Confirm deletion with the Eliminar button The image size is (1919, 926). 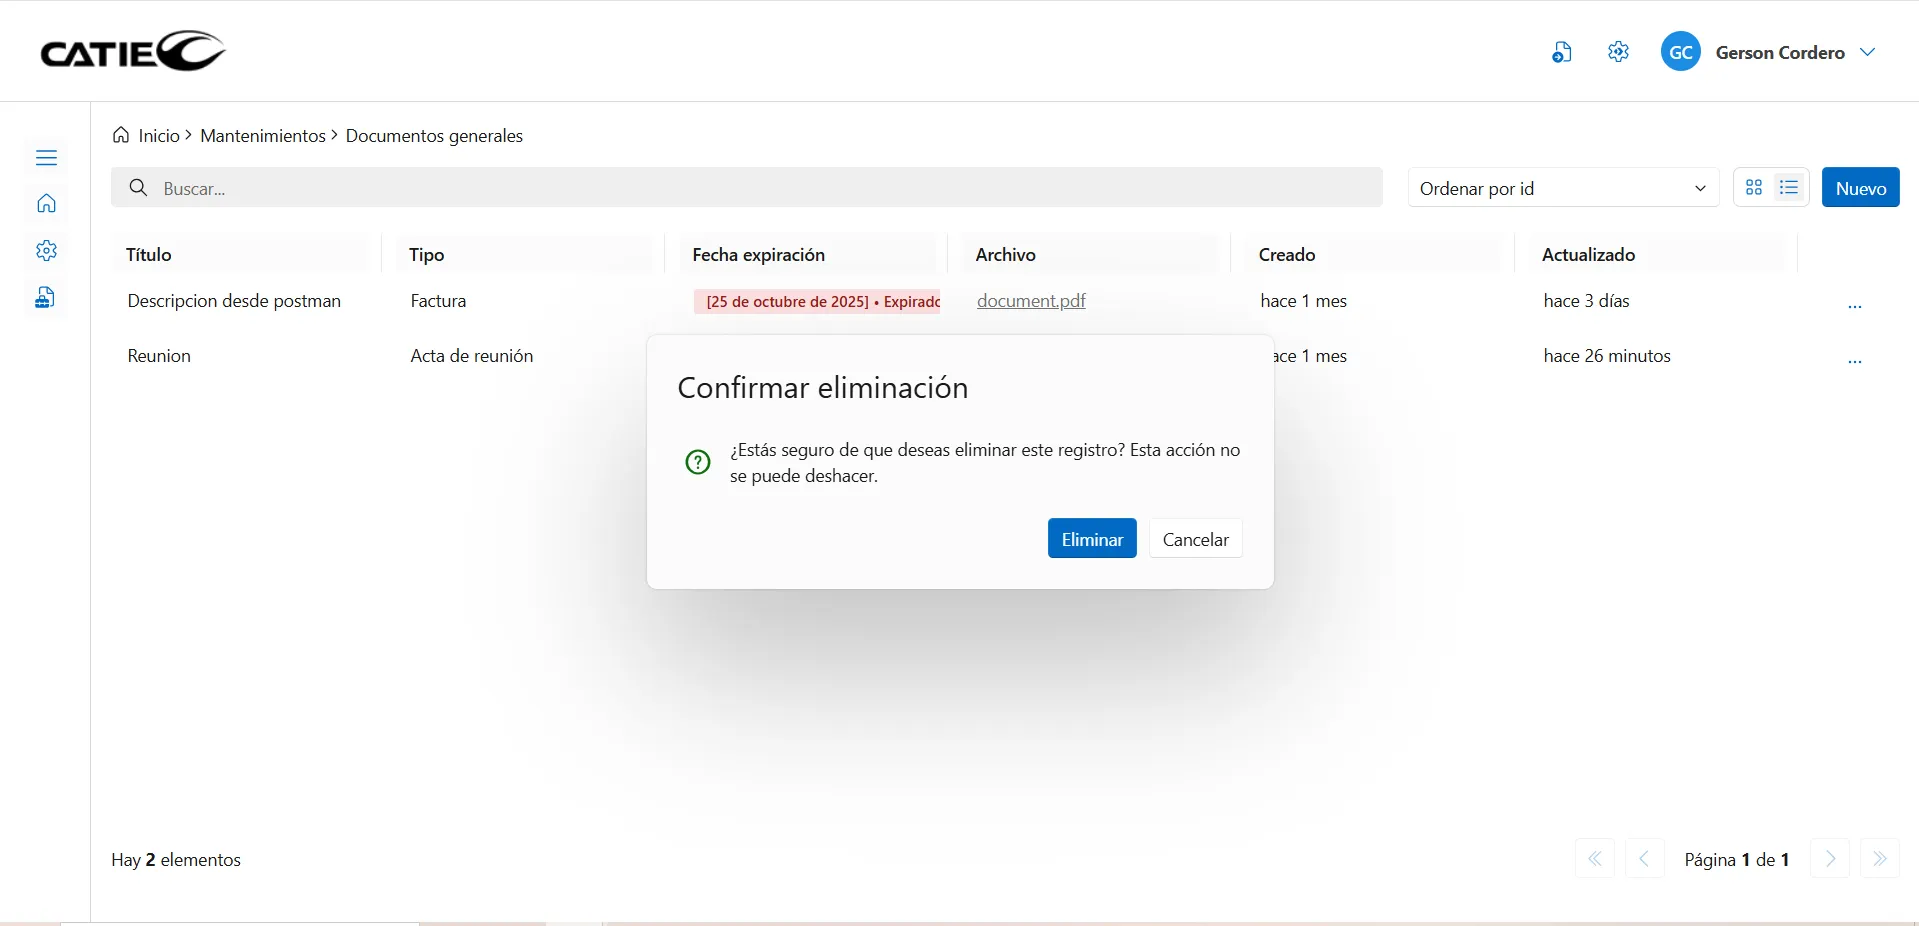1091,539
